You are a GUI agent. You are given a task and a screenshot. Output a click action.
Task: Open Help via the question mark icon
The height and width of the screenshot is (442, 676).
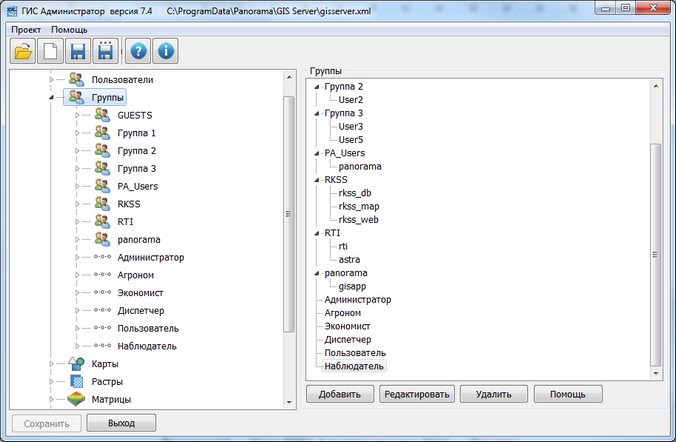[139, 51]
